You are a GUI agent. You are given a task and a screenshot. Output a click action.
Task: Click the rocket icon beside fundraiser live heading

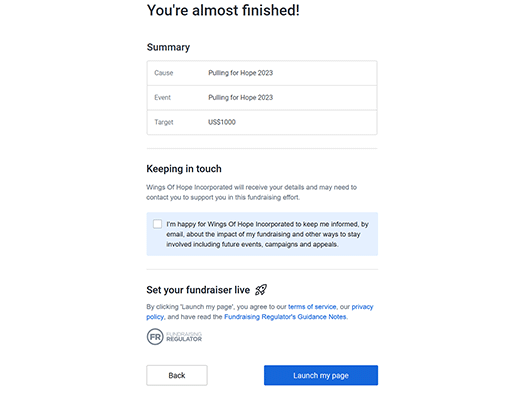click(x=261, y=290)
